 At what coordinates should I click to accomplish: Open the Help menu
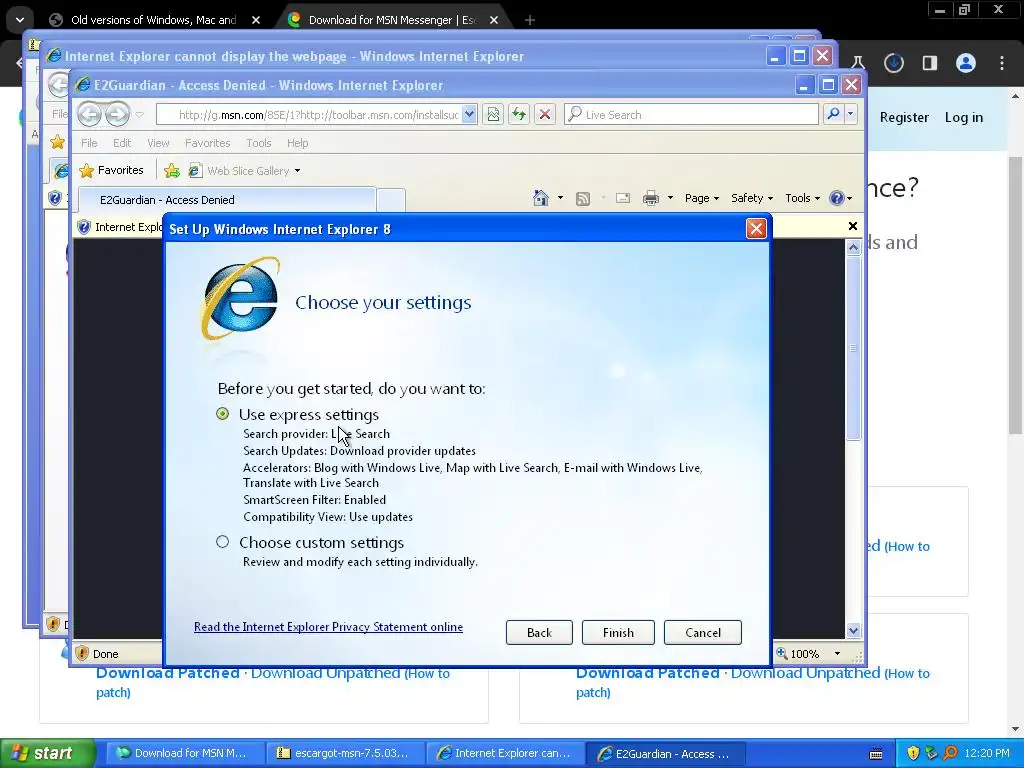coord(297,143)
